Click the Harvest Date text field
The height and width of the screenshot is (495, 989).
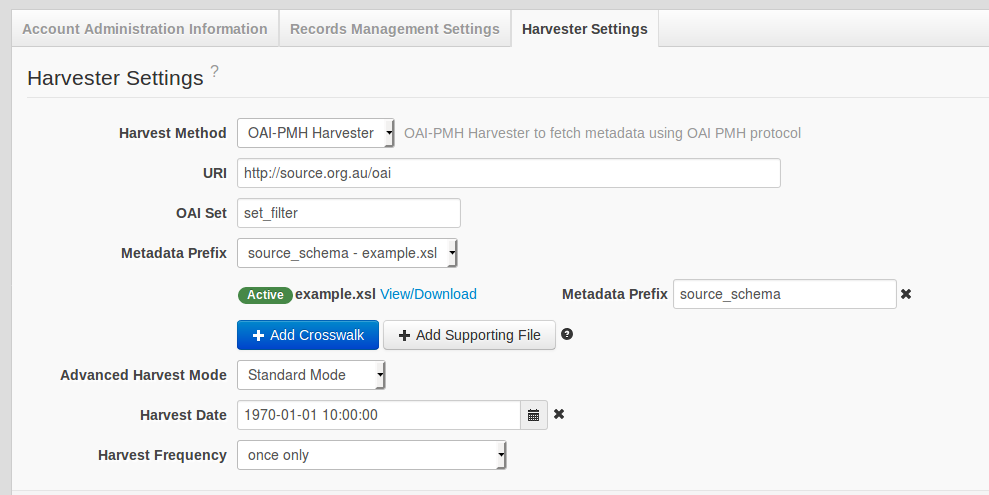(x=378, y=414)
